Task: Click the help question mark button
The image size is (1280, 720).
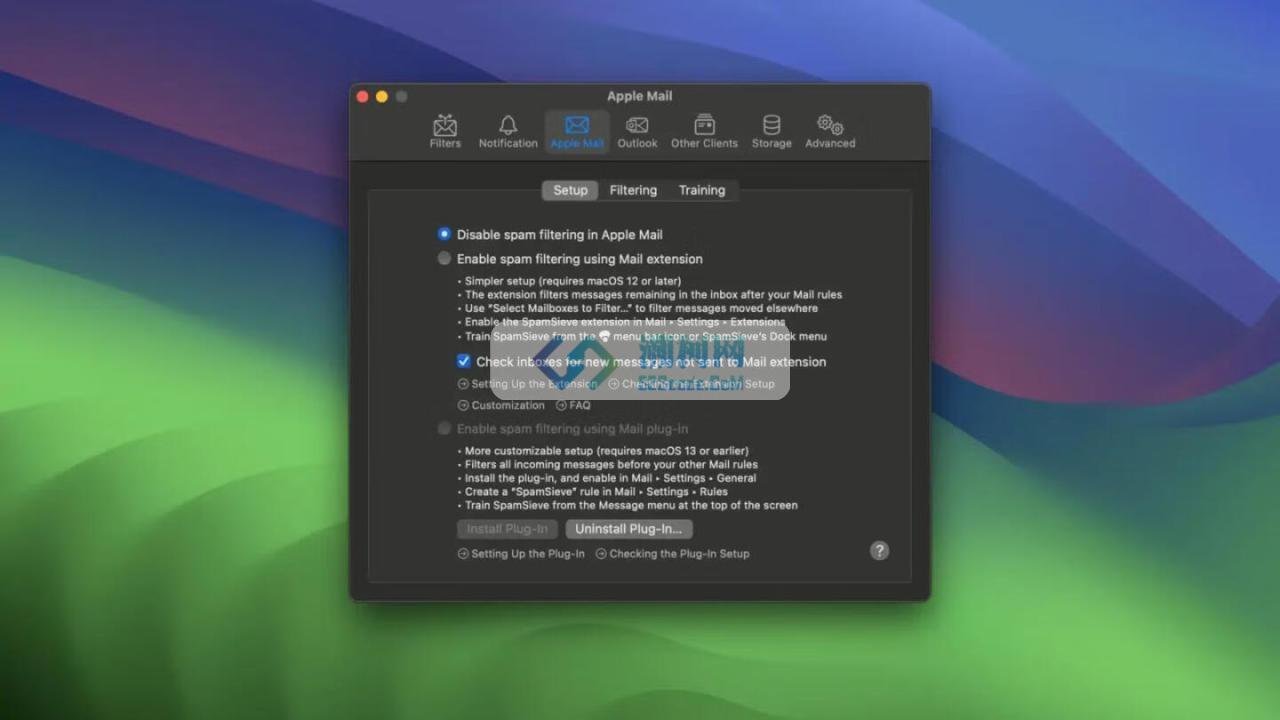Action: pos(879,551)
